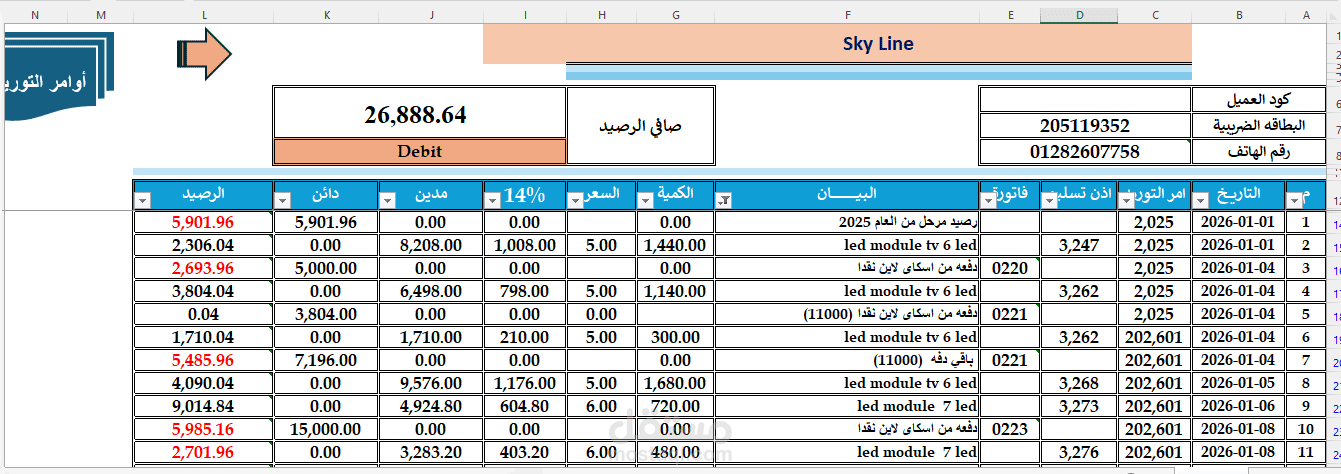The image size is (1341, 474).
Task: Select the date cell 2026-01-06
Action: click(x=1239, y=406)
